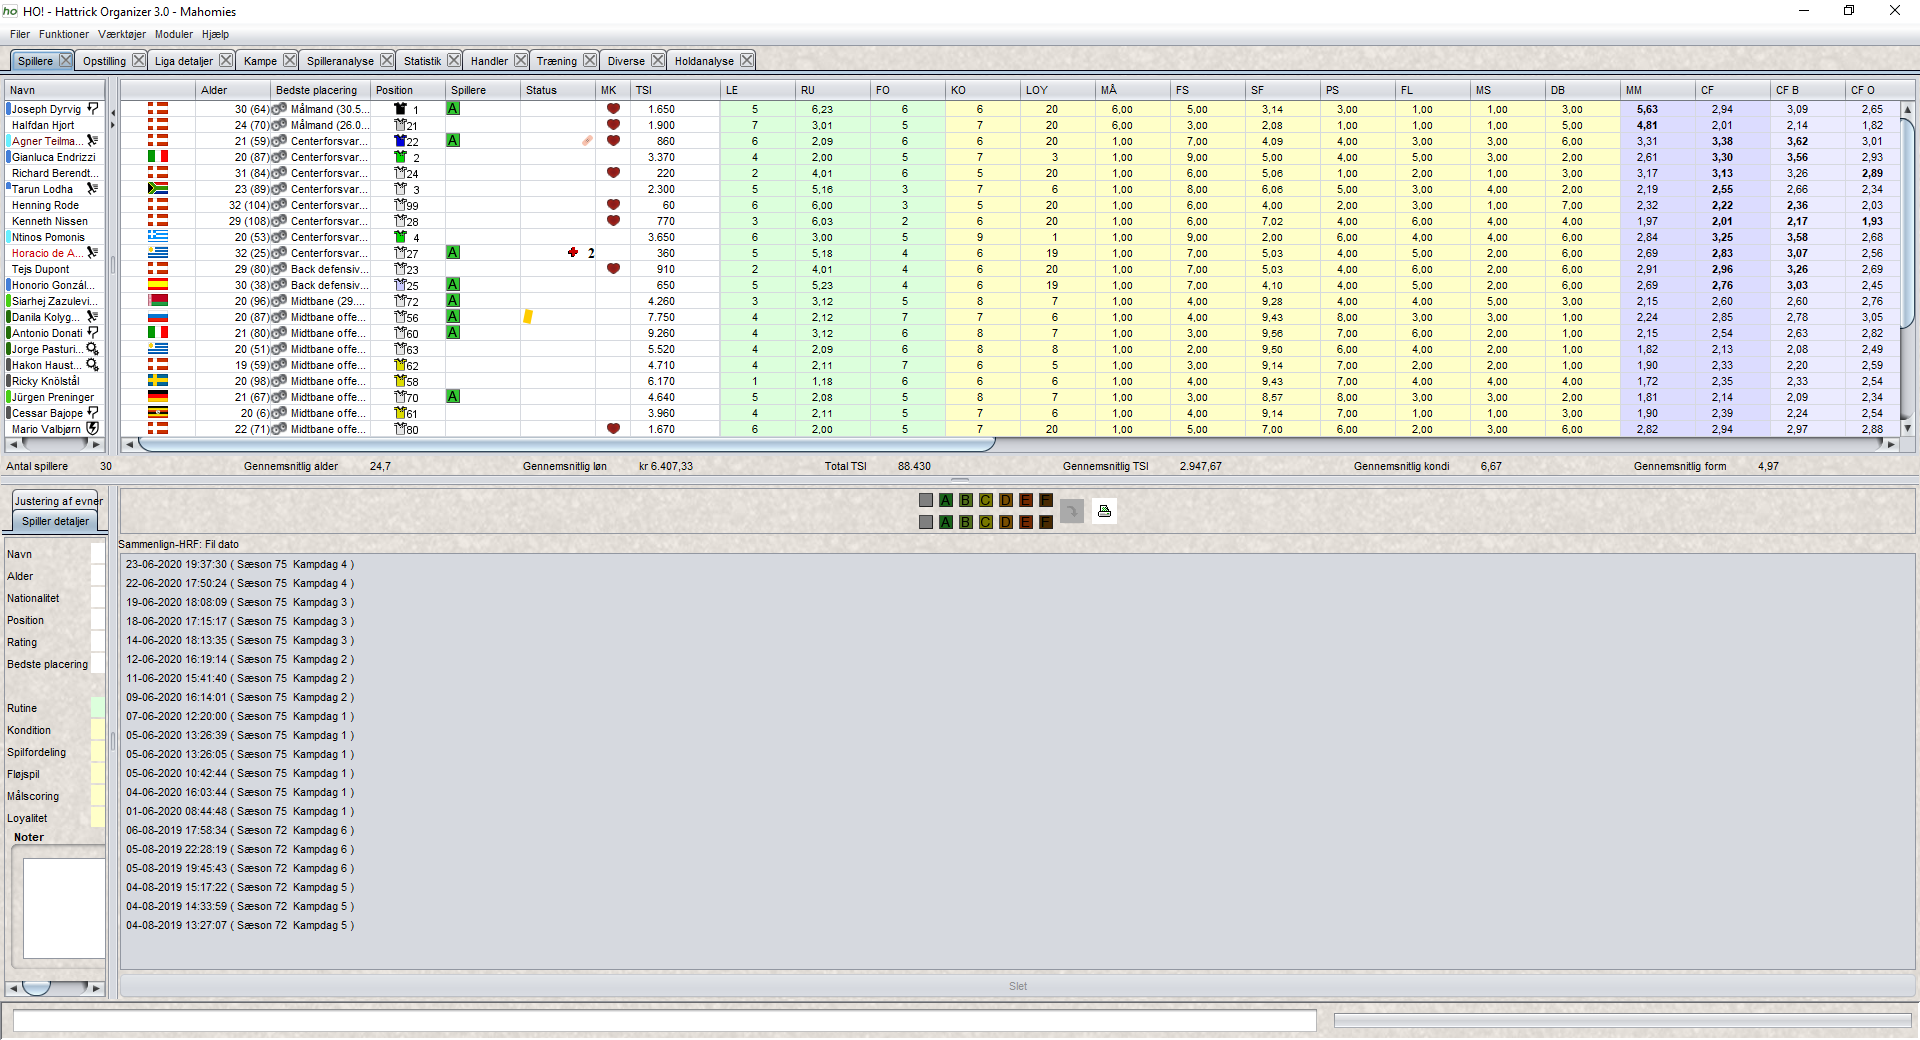Click the green A group icon for Joseph Dyrvig

[x=453, y=108]
